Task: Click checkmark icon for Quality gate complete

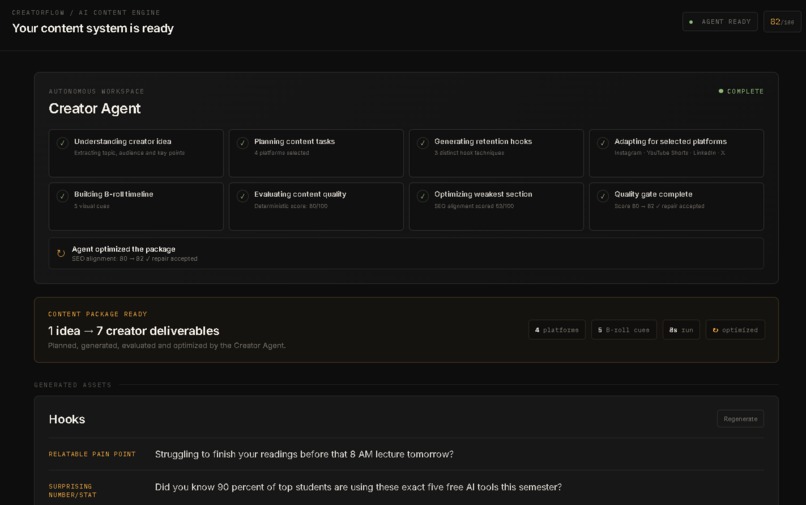Action: 603,196
